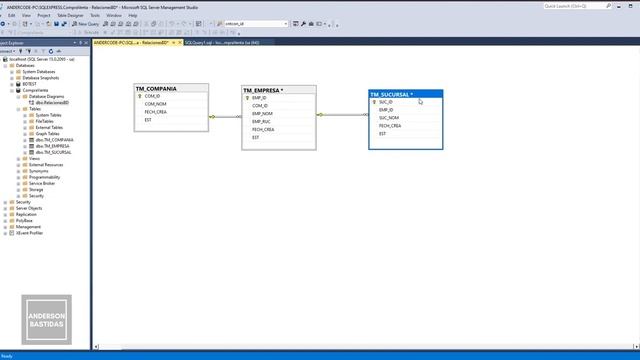This screenshot has width=640, height=360.
Task: Select the relationship line between TM_EMPRESA and TM_SUCURSAL
Action: click(343, 115)
